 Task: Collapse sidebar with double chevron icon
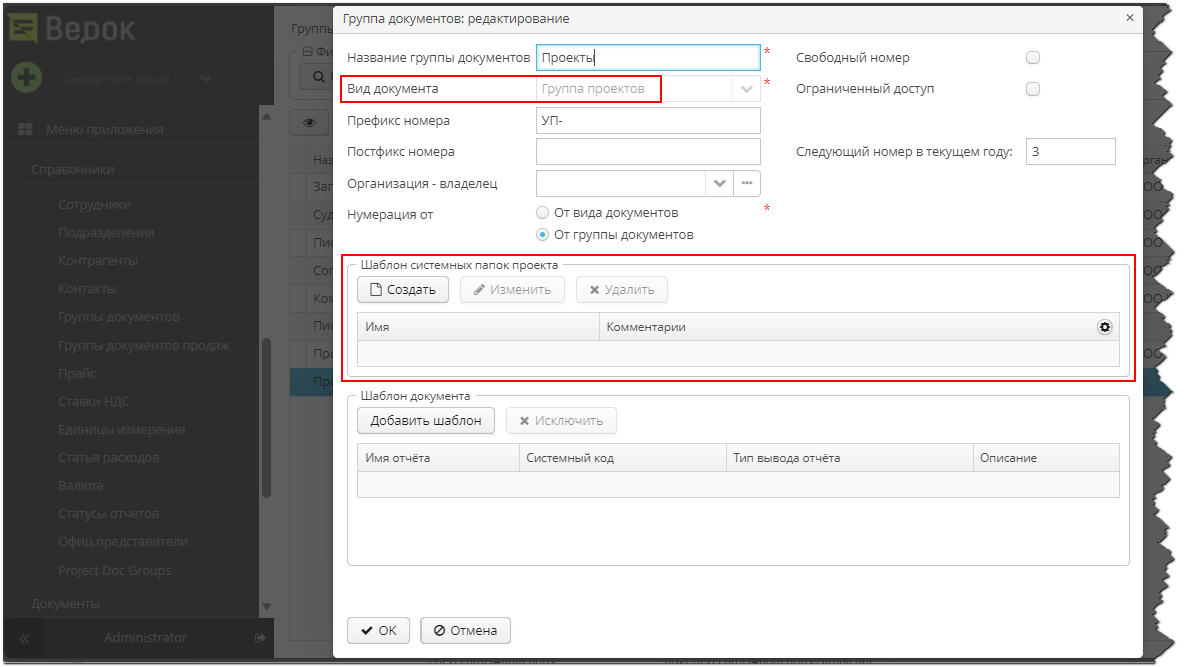[24, 638]
